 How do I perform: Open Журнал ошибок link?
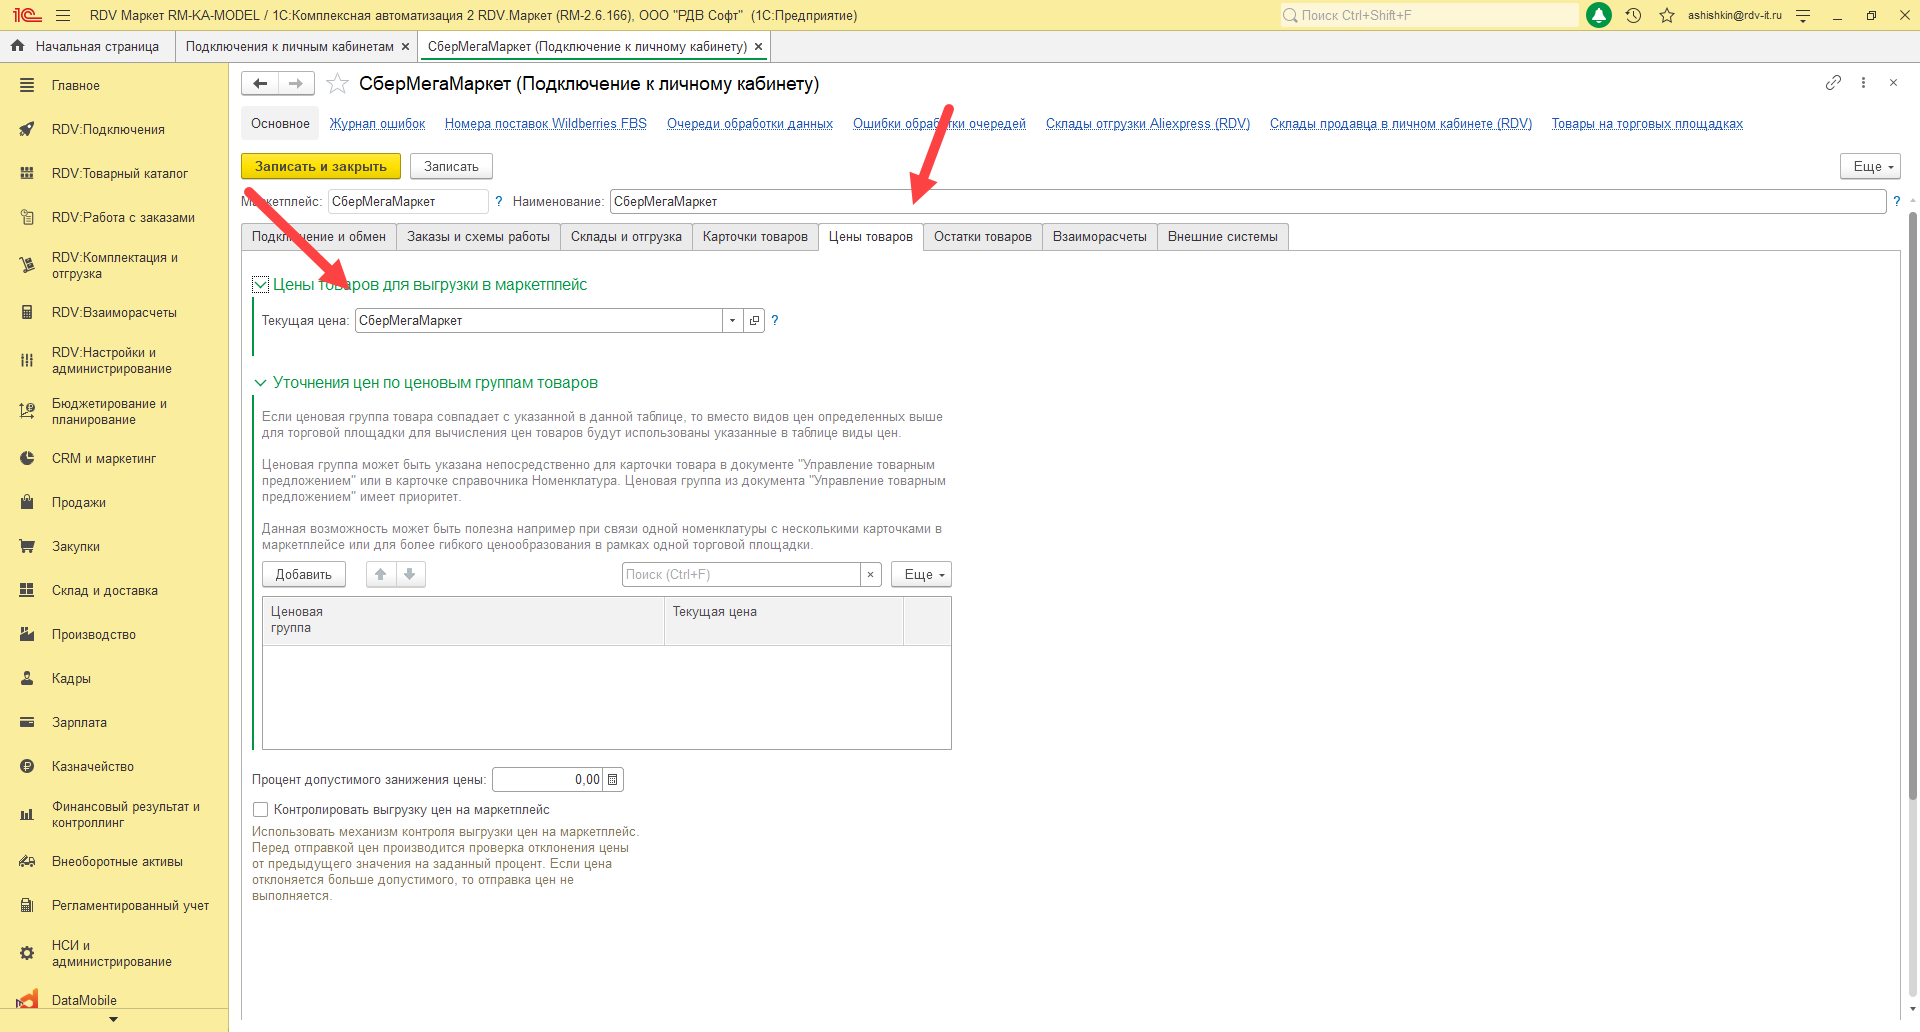click(x=378, y=123)
